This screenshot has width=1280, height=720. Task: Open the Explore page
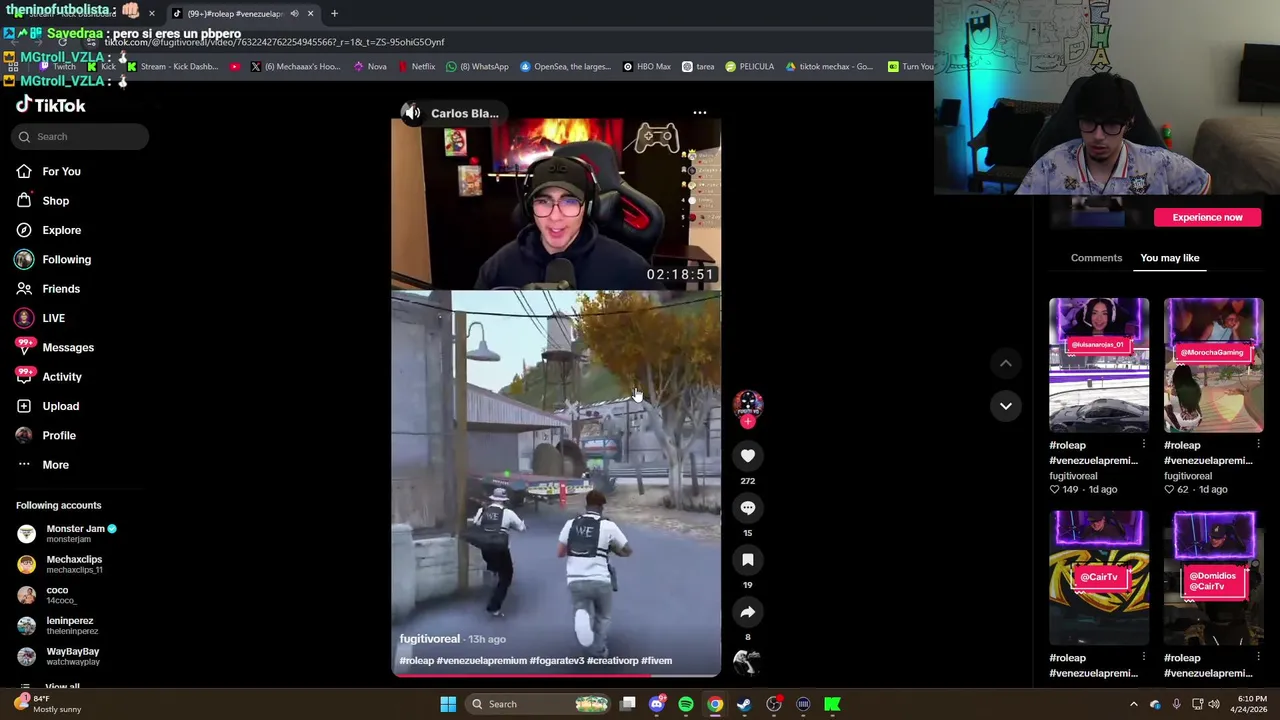[x=48, y=230]
